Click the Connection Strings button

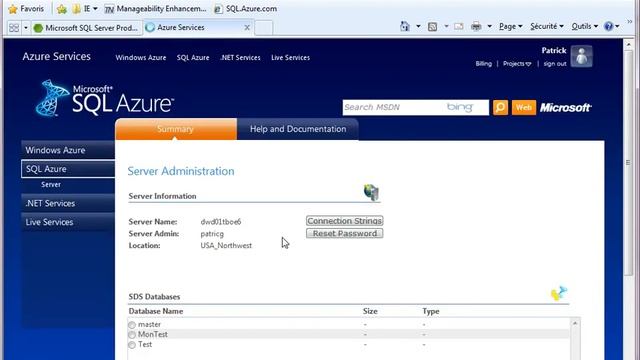point(344,221)
